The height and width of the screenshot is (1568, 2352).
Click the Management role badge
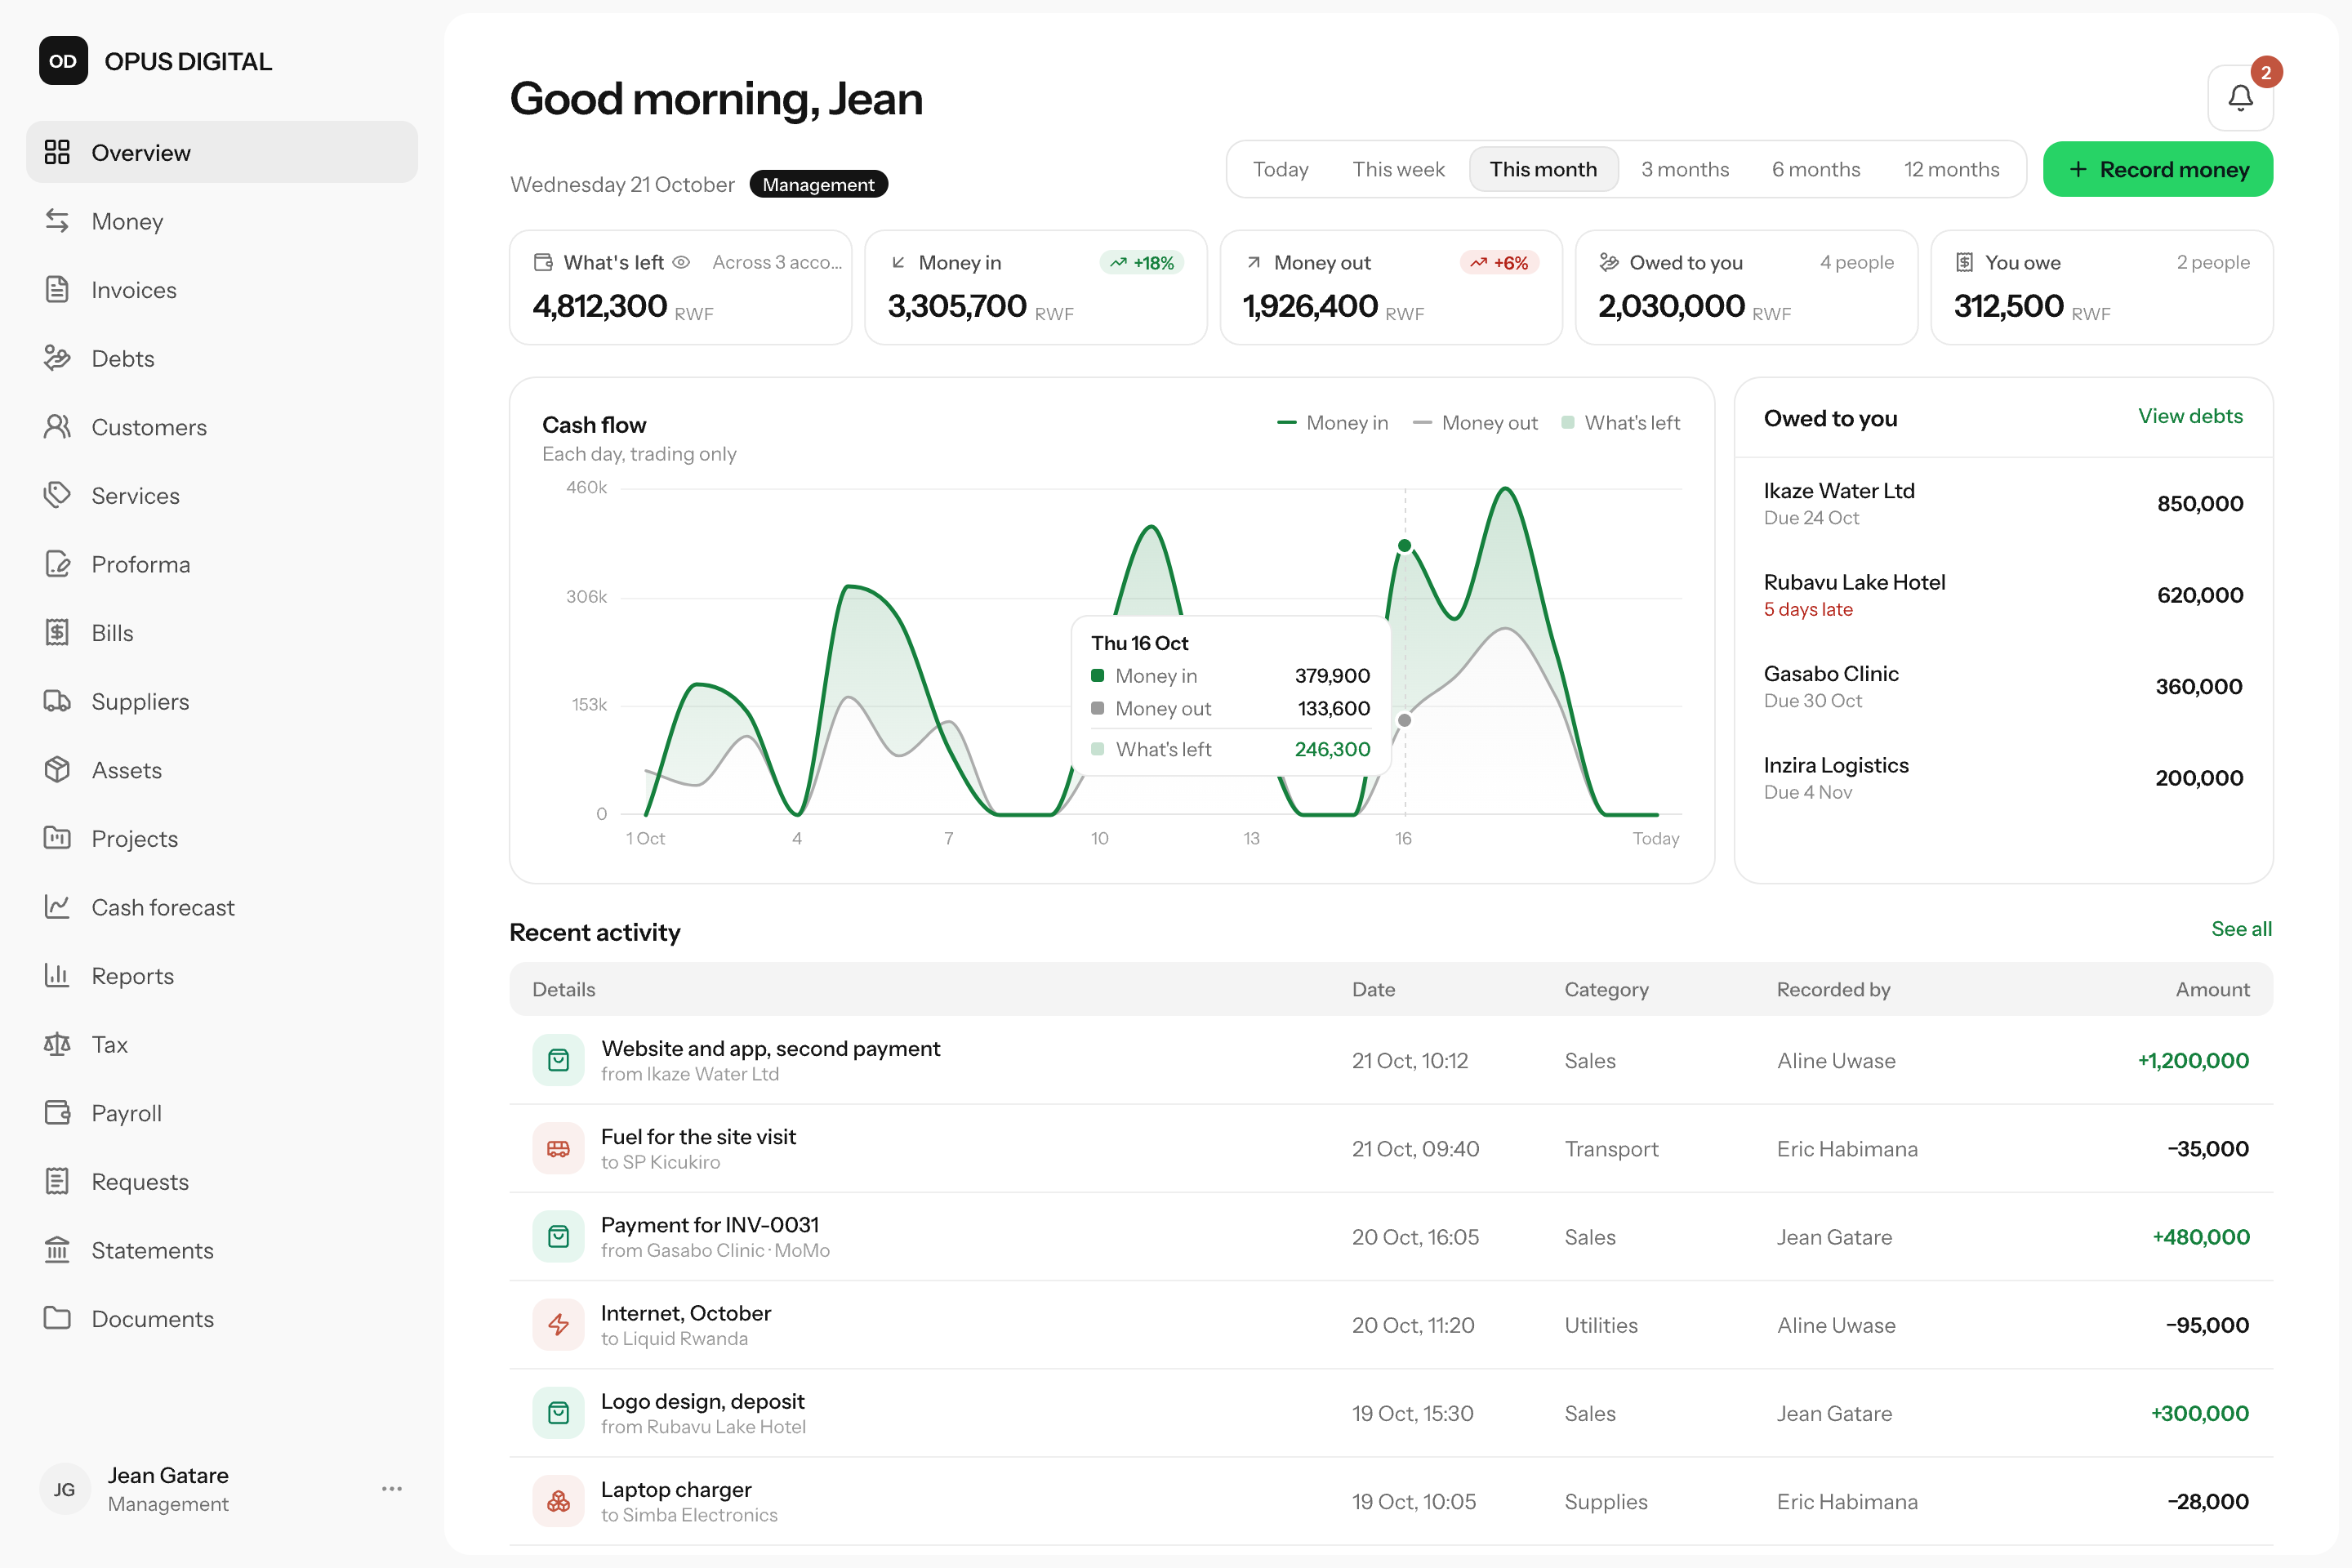point(818,184)
